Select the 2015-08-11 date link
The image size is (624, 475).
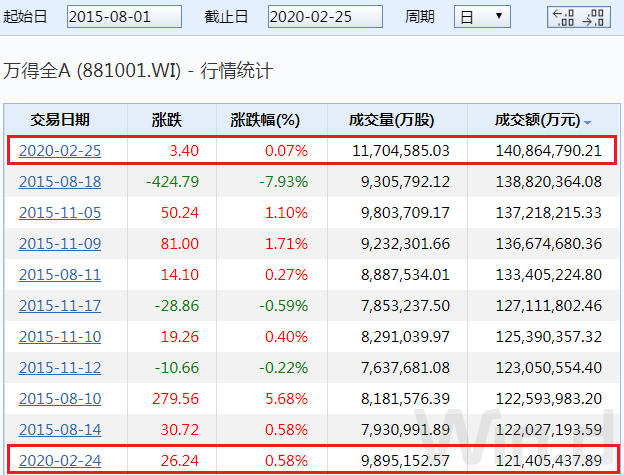60,275
